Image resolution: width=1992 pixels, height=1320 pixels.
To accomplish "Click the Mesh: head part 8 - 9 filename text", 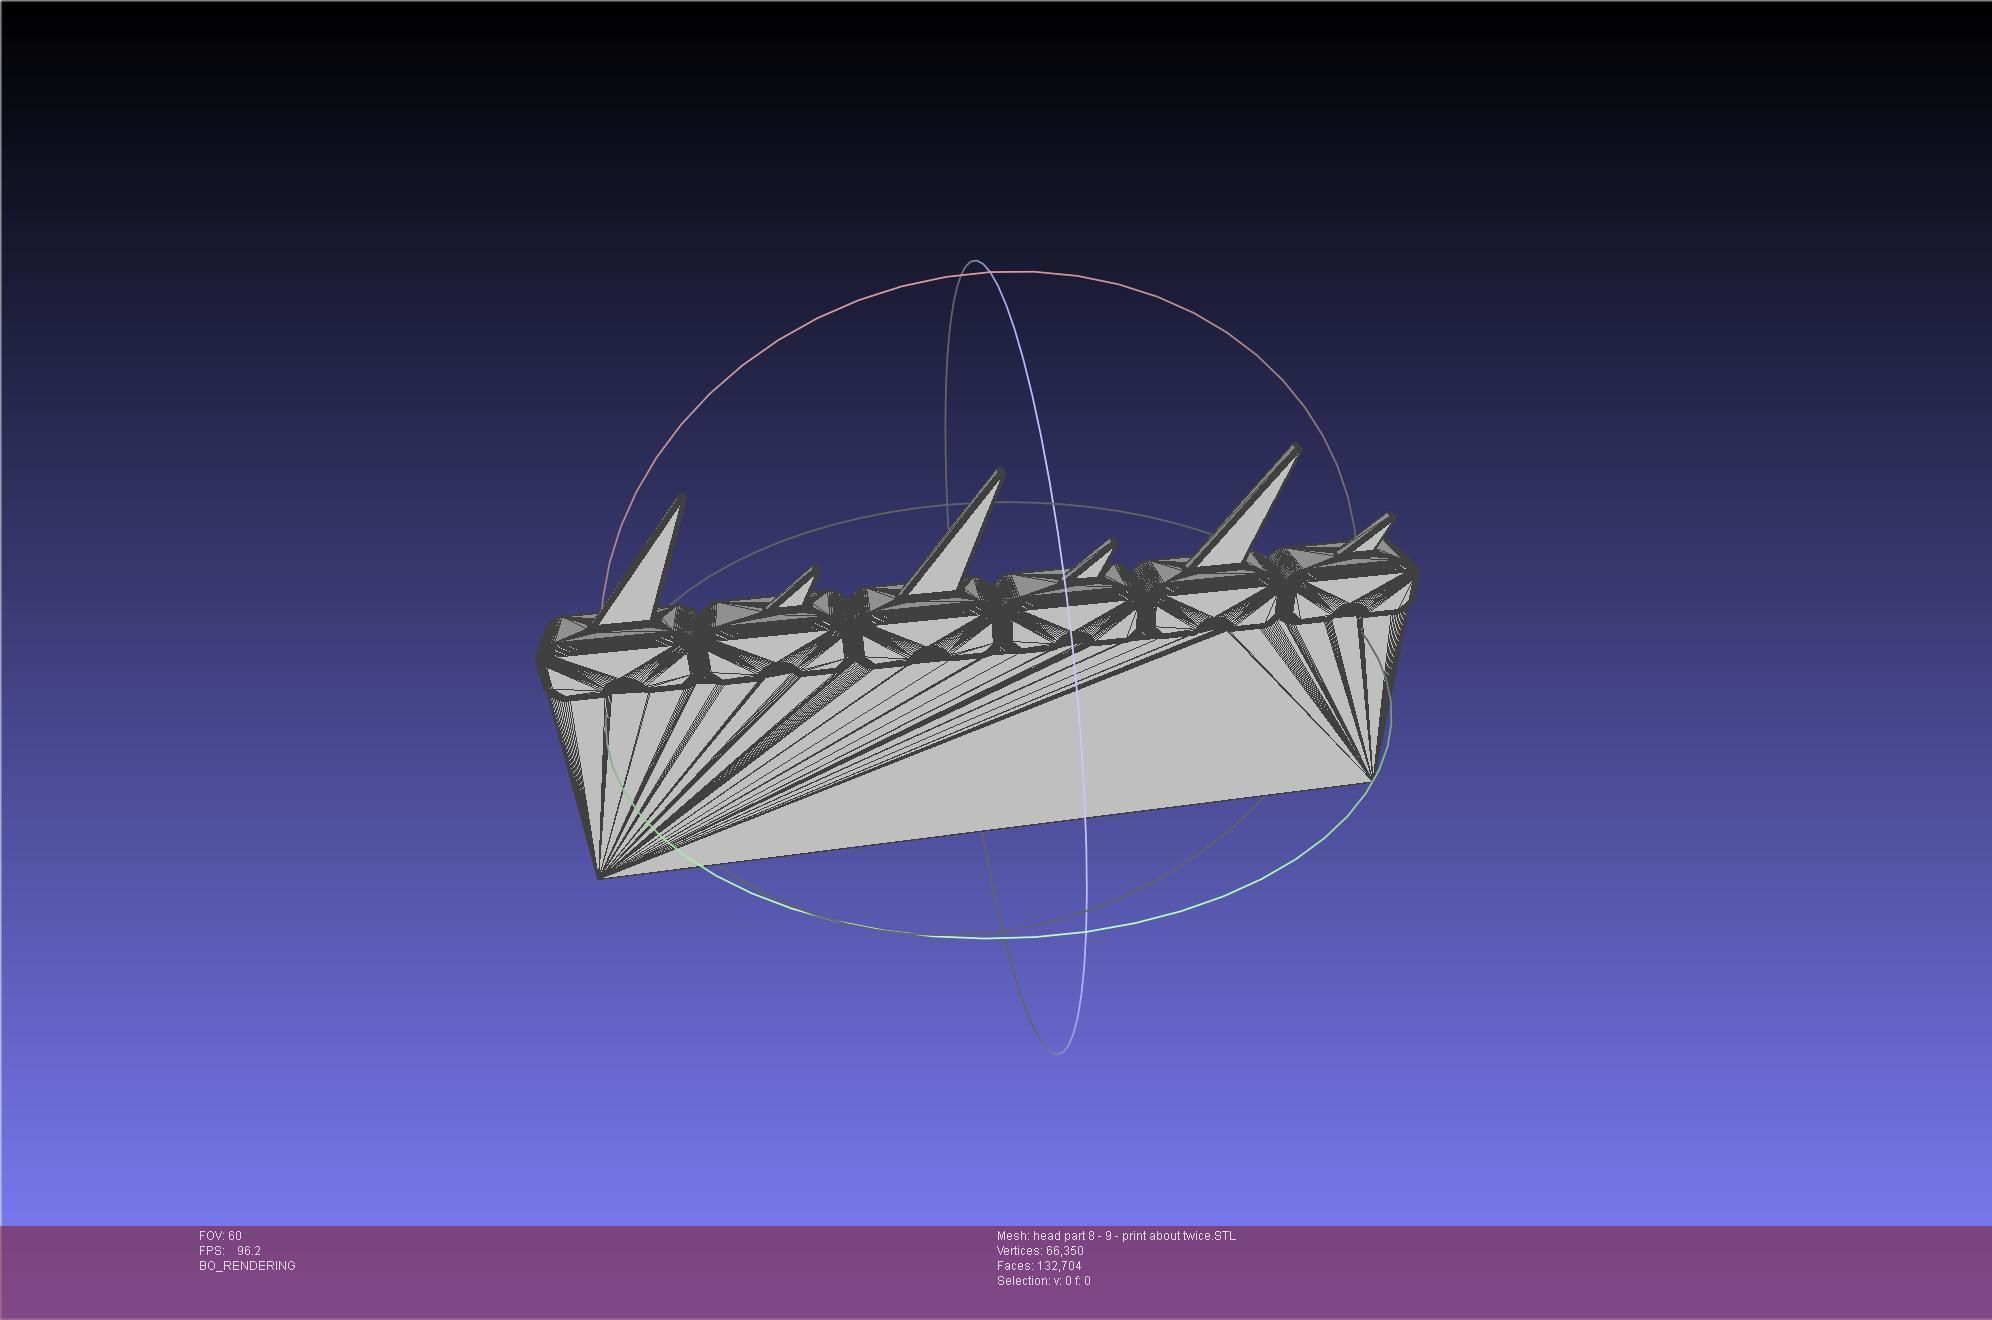I will point(1116,1236).
